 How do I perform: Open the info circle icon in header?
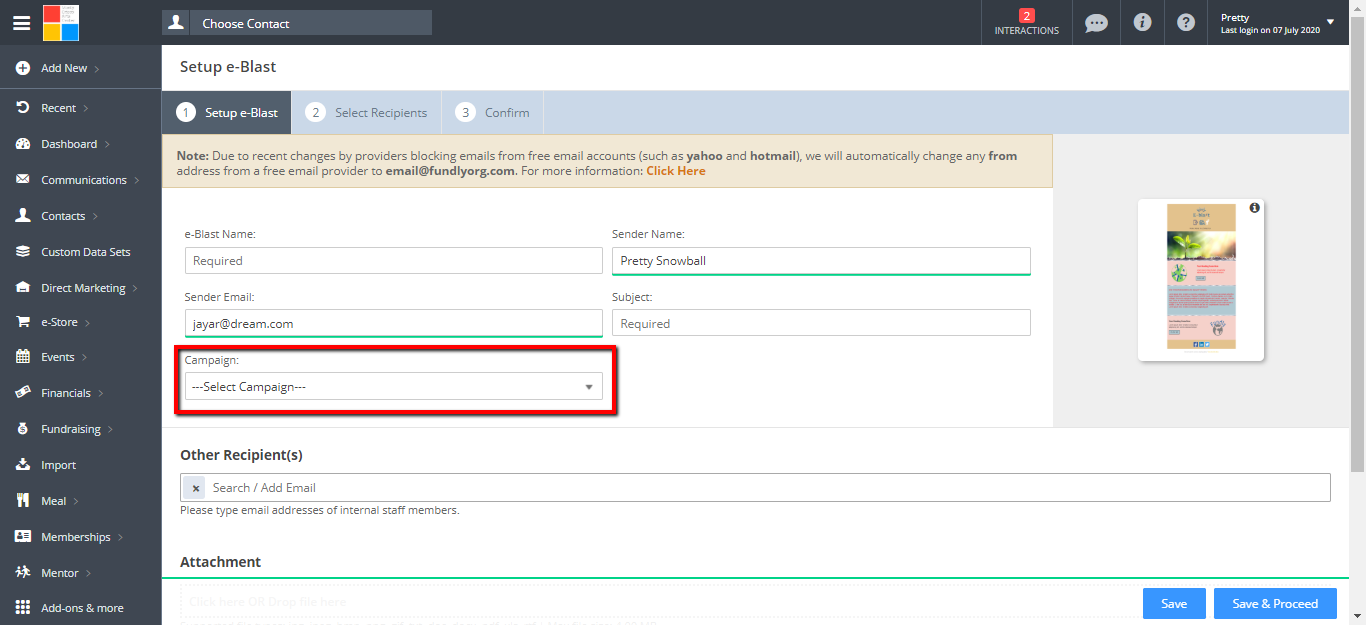click(1142, 23)
